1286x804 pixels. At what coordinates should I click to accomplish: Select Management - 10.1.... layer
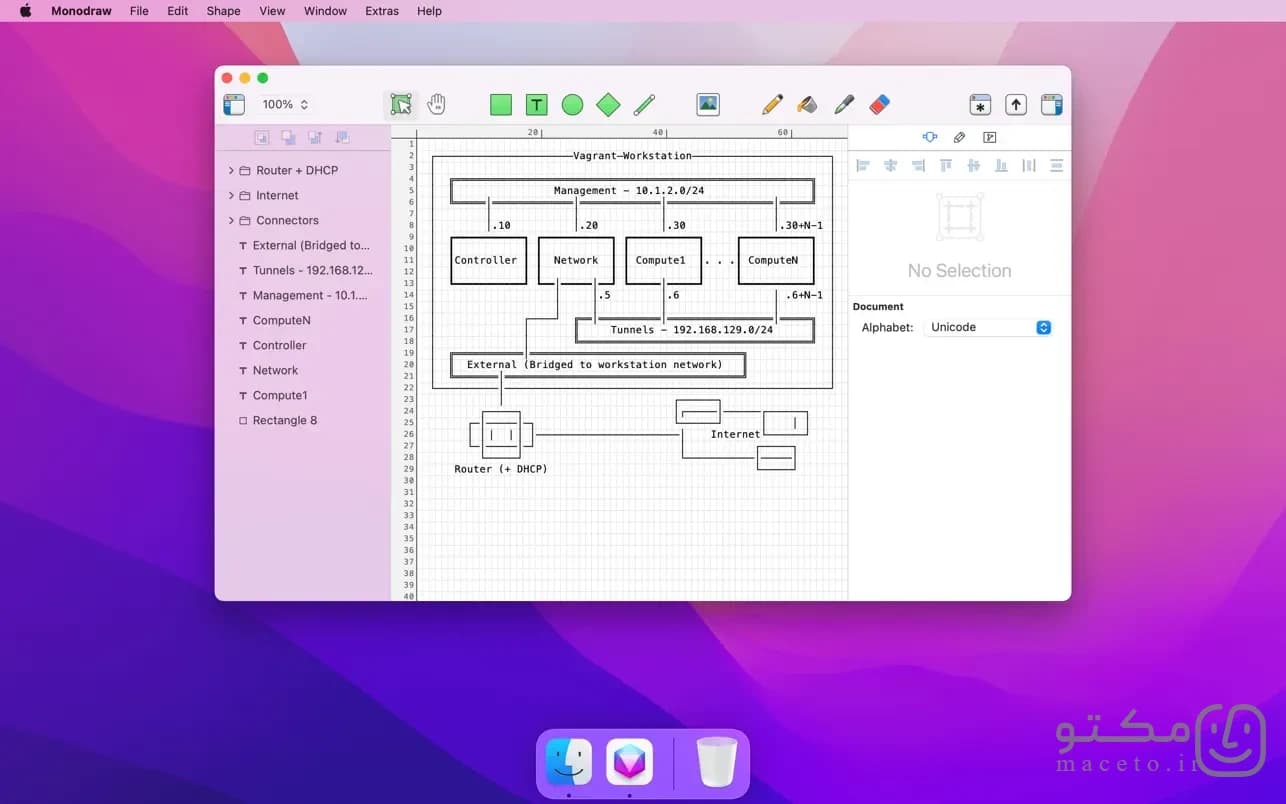click(x=303, y=295)
